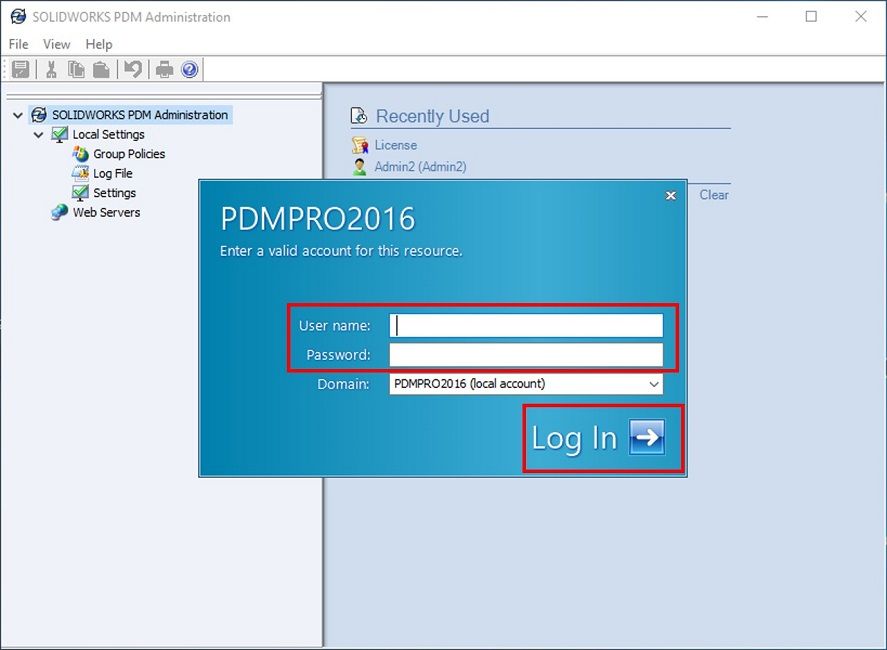This screenshot has width=887, height=650.
Task: Click into the Password field
Action: [525, 355]
